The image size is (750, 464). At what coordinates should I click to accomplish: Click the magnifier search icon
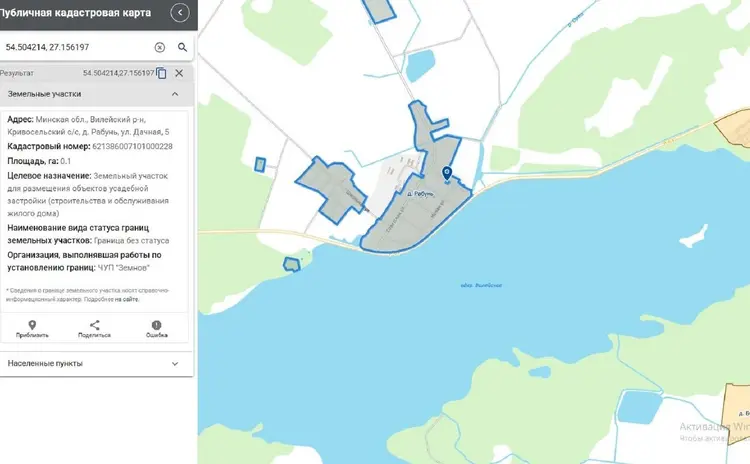pyautogui.click(x=183, y=47)
